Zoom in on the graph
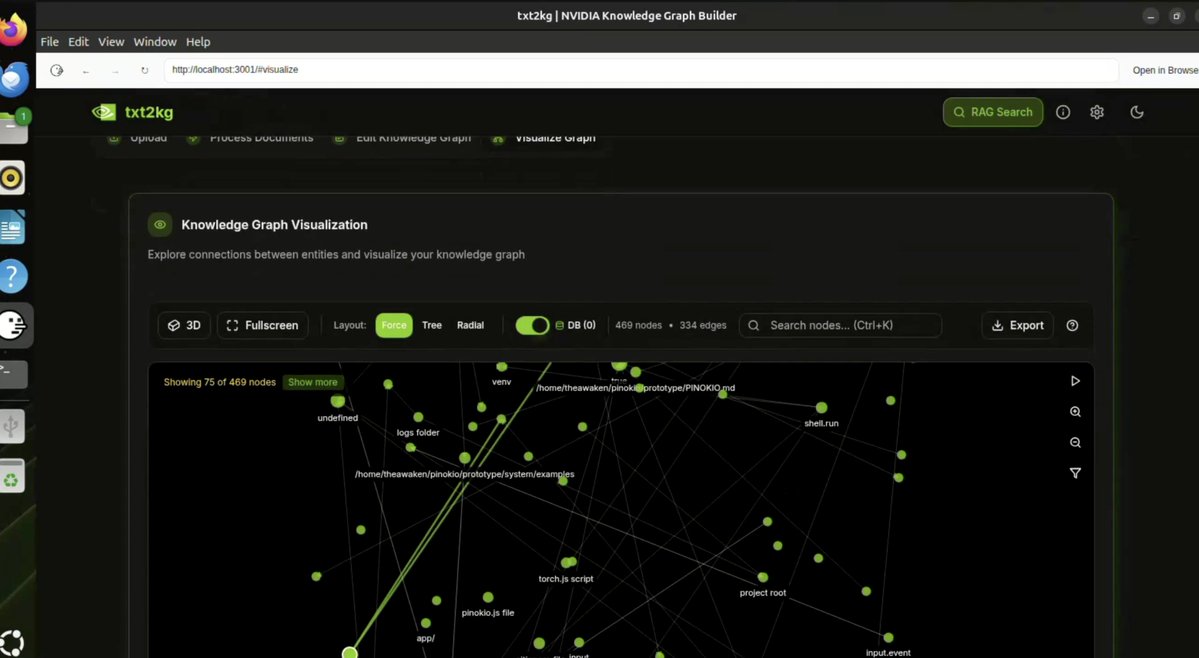This screenshot has width=1199, height=658. pos(1075,411)
